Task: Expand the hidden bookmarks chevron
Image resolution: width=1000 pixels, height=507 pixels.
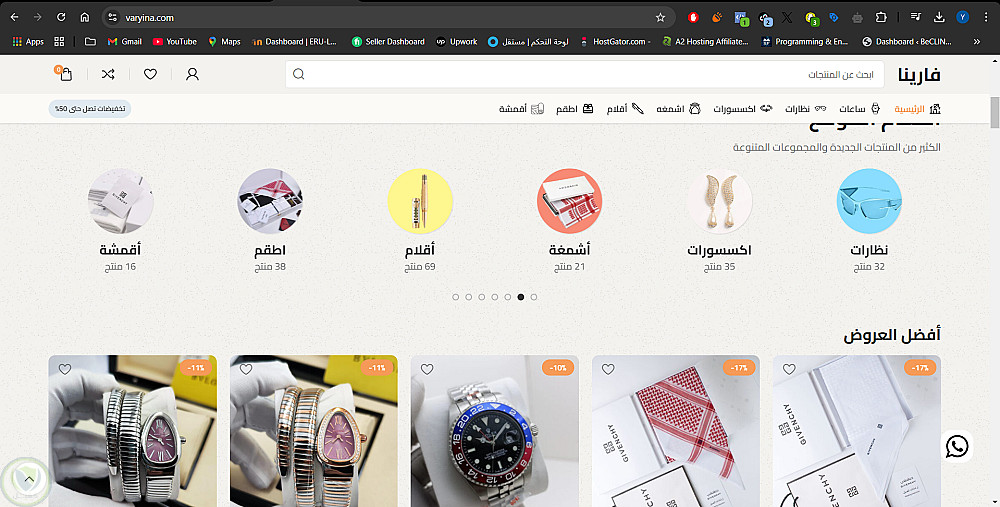Action: (976, 41)
